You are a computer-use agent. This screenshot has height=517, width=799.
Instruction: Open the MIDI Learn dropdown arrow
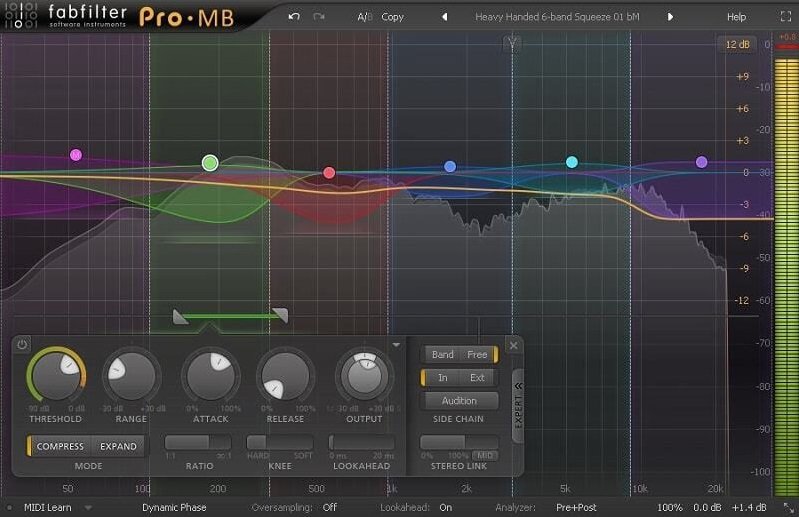(88, 508)
